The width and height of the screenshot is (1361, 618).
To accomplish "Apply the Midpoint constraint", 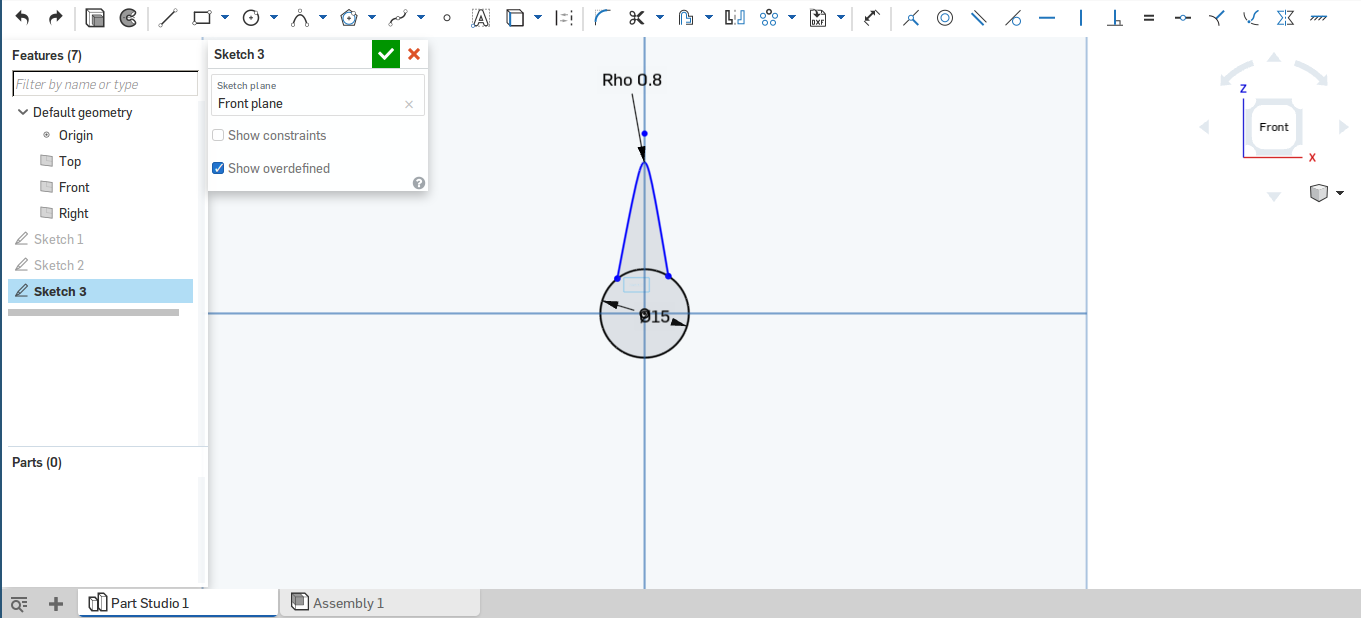I will 1183,17.
